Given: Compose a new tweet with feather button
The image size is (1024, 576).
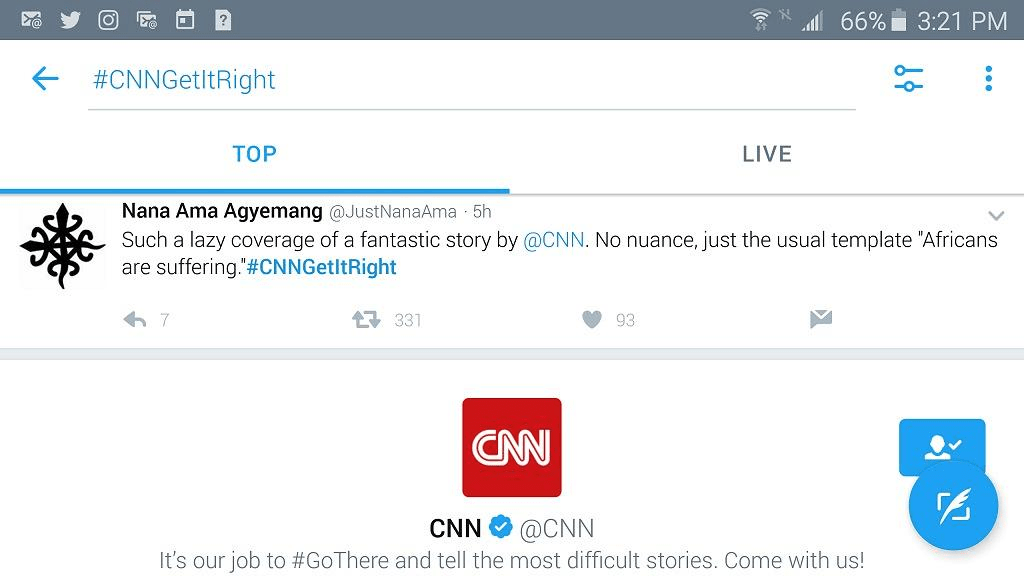Looking at the screenshot, I should click(x=953, y=506).
